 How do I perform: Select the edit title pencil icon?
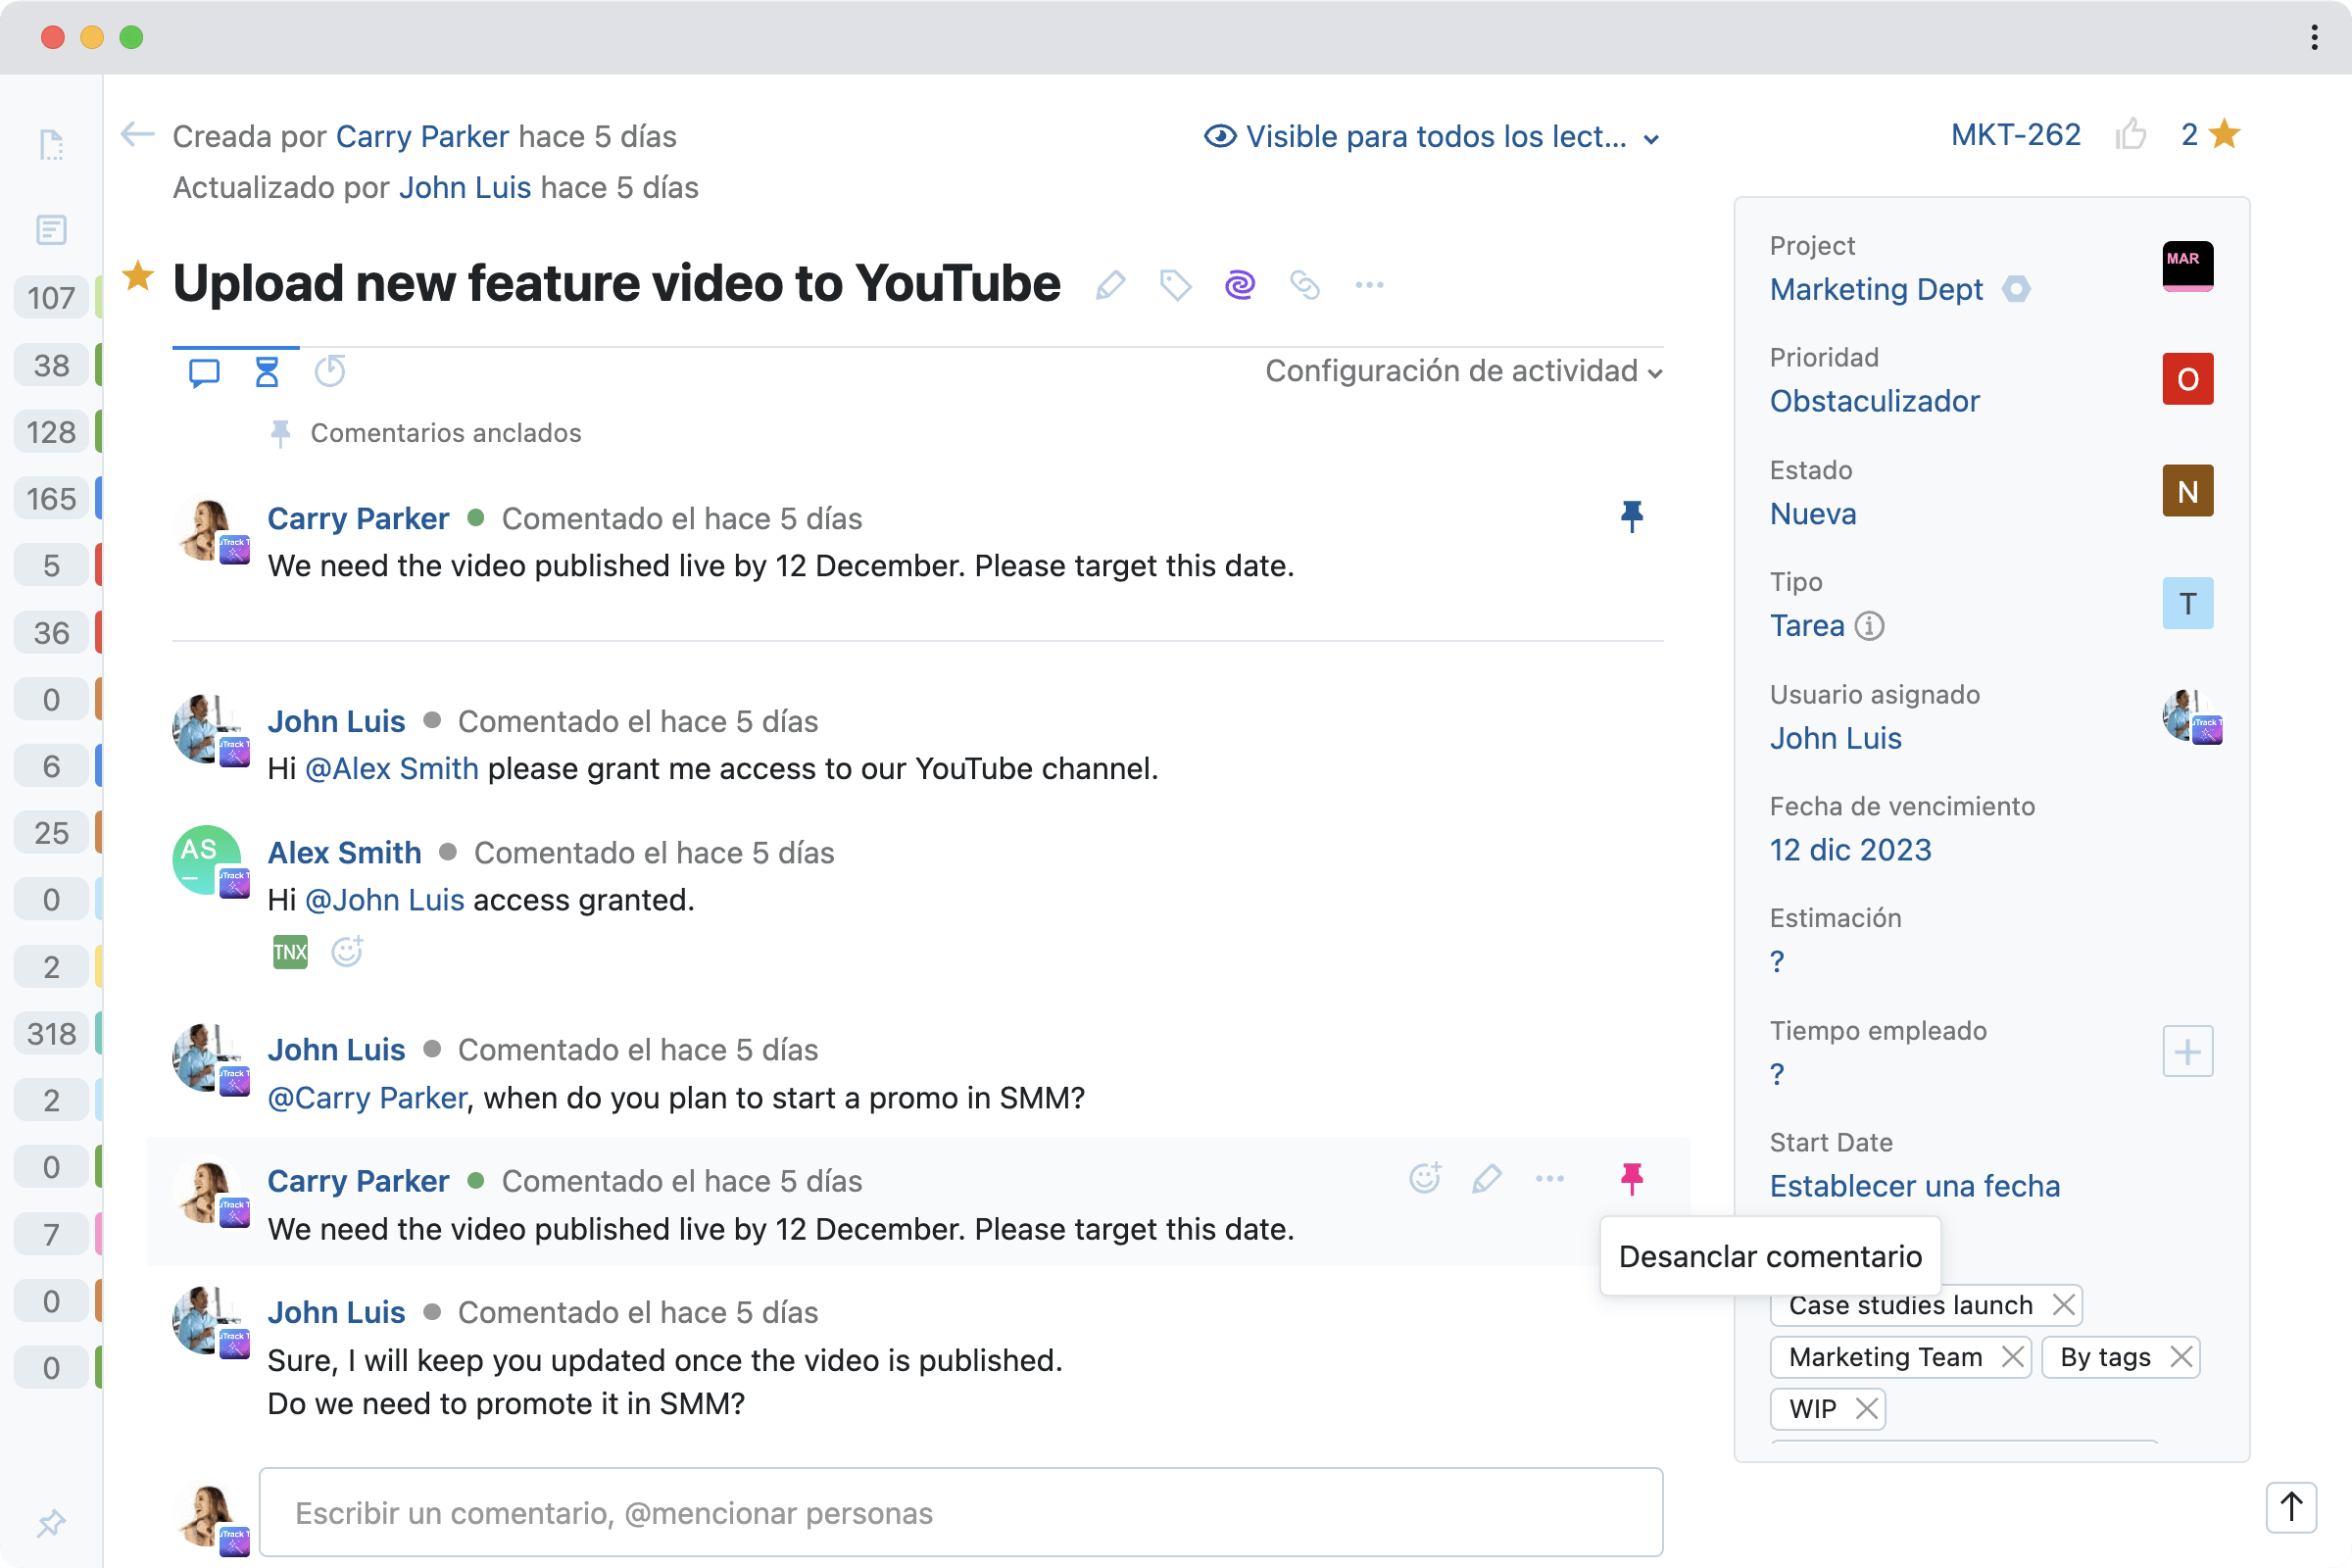coord(1110,285)
